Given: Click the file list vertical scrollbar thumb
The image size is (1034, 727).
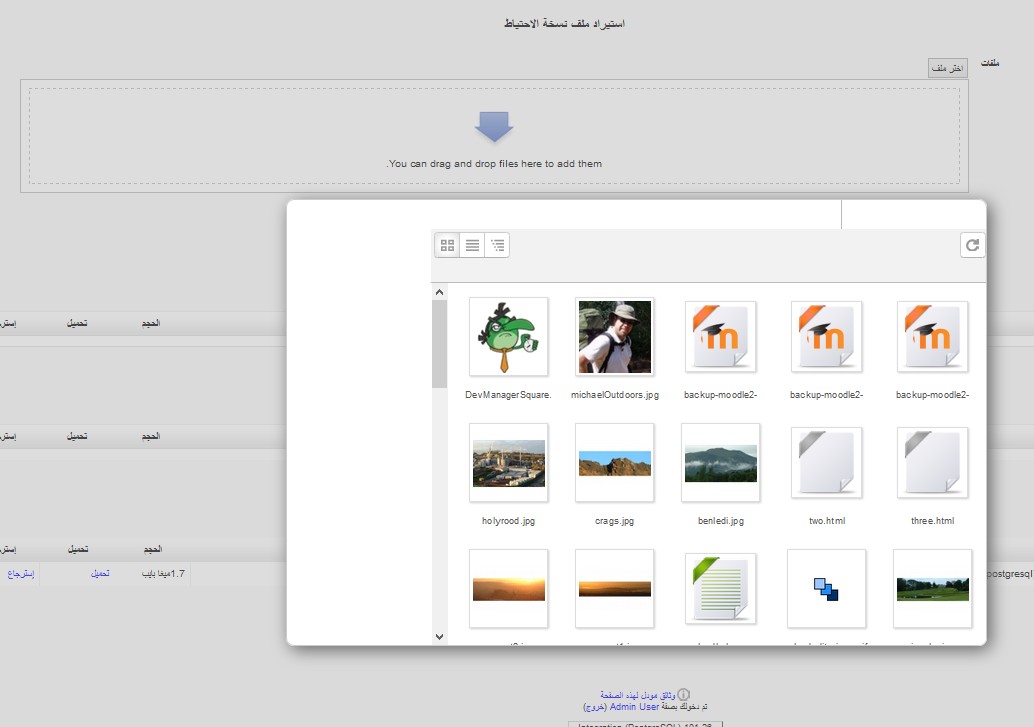Looking at the screenshot, I should [439, 344].
